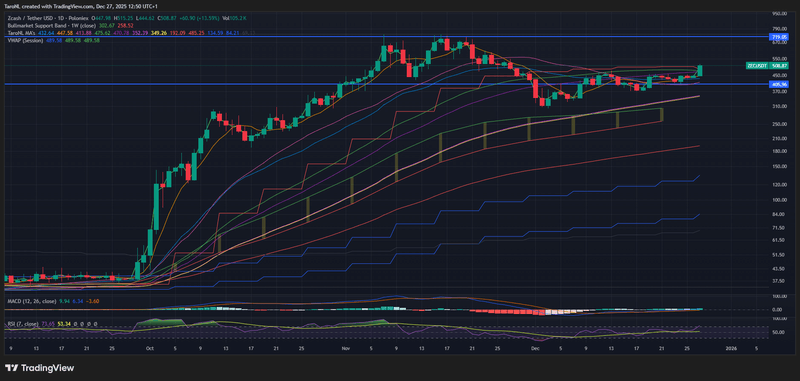
Task: Click the 84.00 price axis label
Action: (x=778, y=214)
